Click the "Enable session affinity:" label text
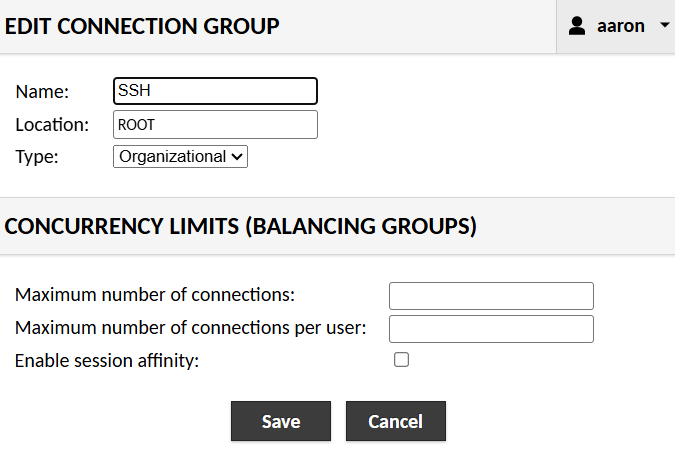 [x=107, y=361]
